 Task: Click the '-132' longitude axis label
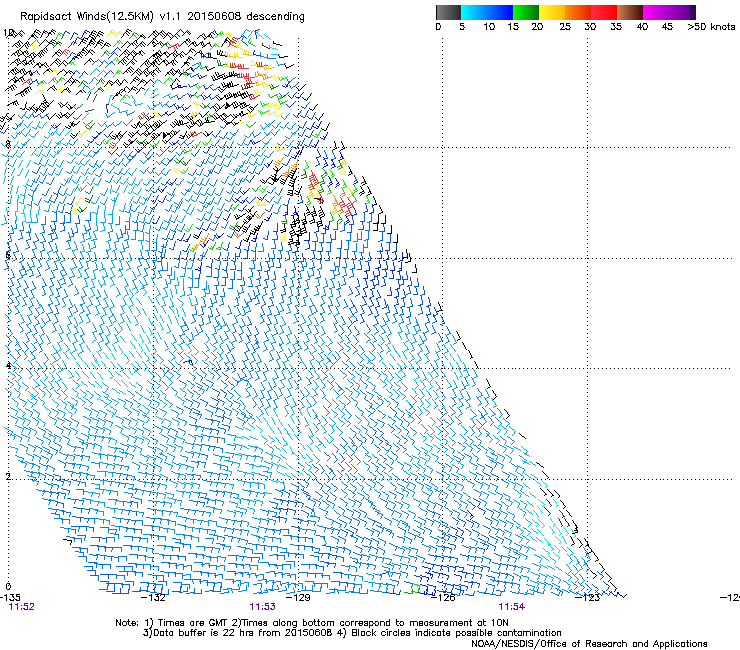click(154, 598)
